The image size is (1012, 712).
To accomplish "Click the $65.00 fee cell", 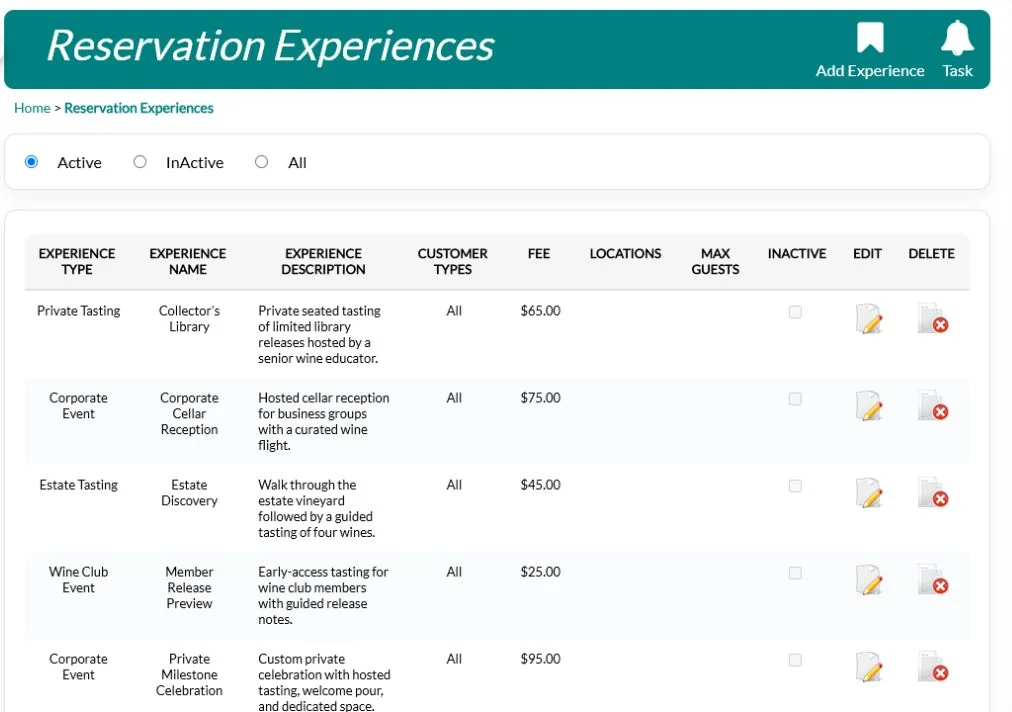I will point(540,310).
